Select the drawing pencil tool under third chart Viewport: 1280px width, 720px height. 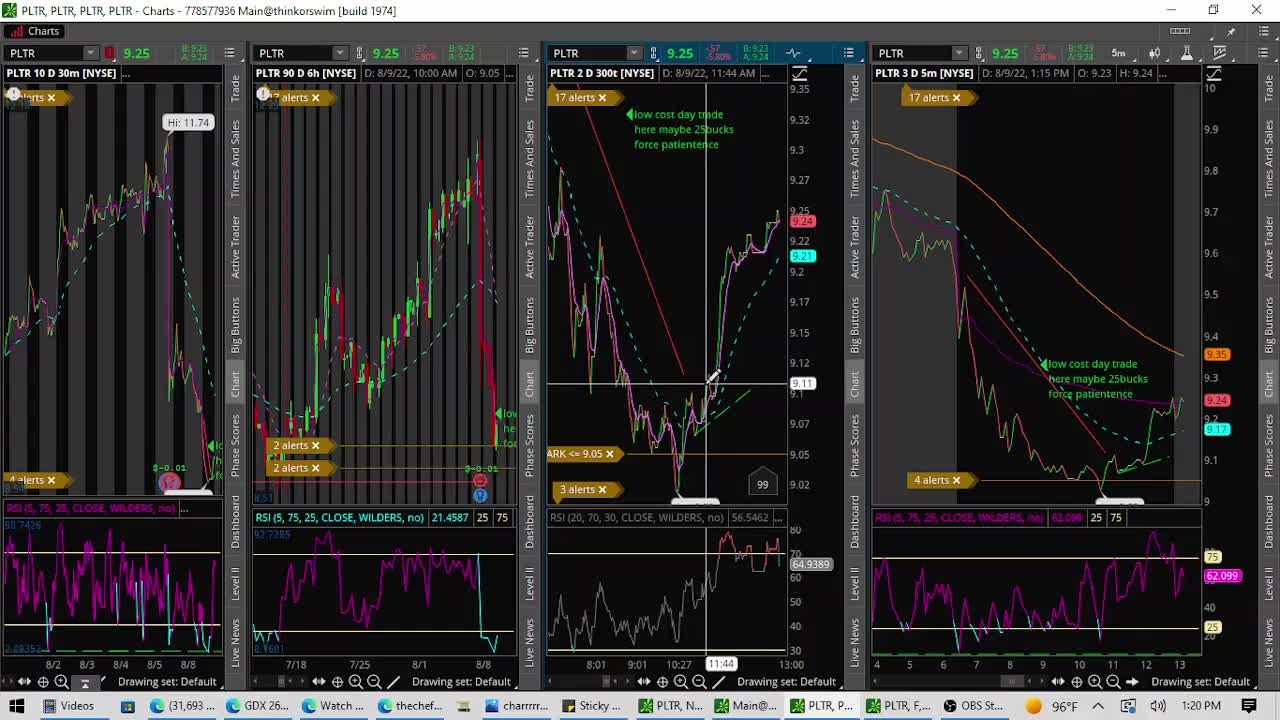(x=719, y=682)
